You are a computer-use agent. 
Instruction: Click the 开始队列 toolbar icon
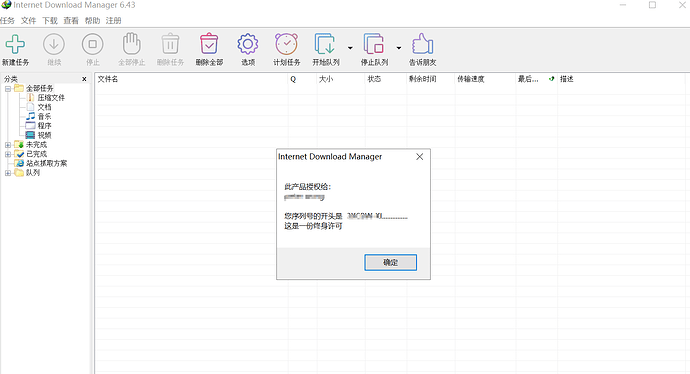325,44
